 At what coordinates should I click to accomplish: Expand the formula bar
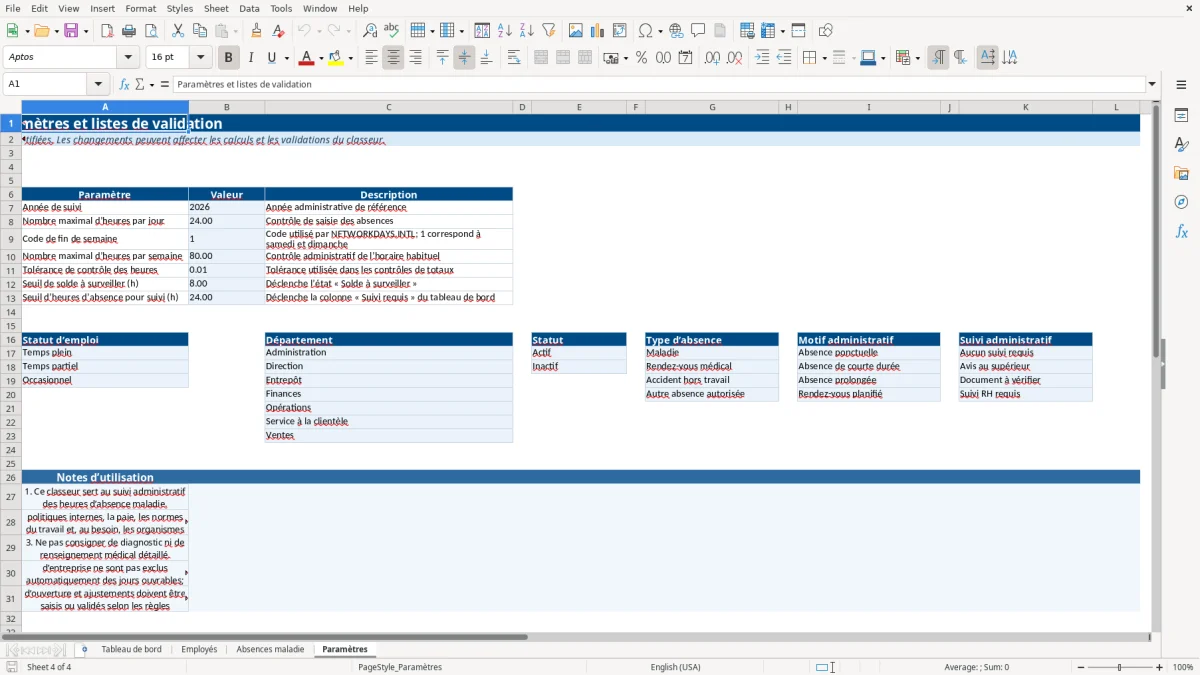(x=1152, y=84)
